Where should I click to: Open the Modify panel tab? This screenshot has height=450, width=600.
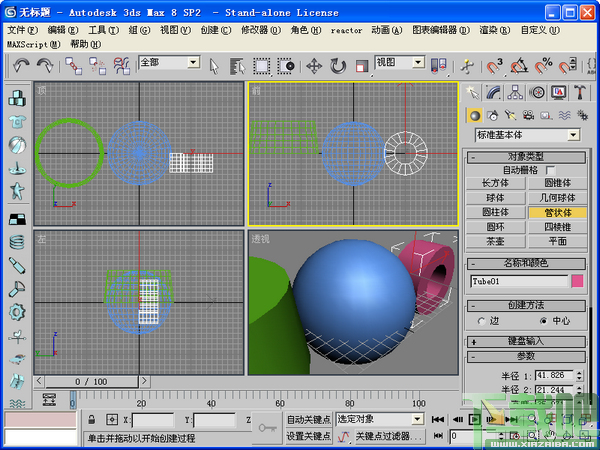(x=493, y=93)
